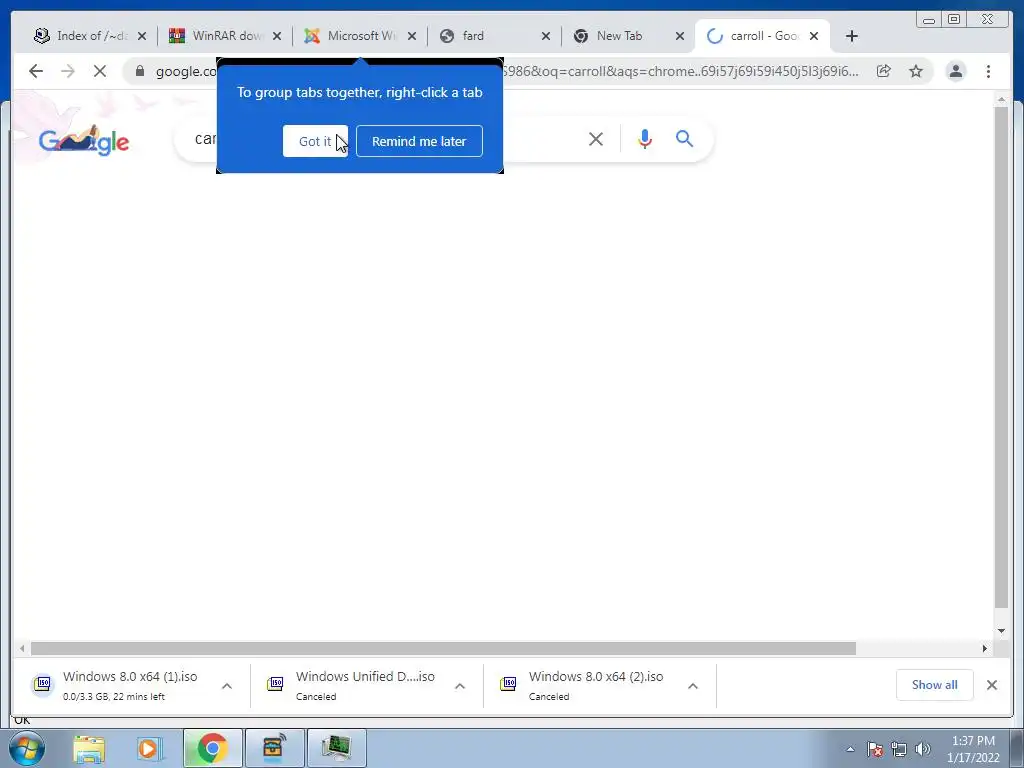Open the Chrome profile avatar

[x=956, y=71]
